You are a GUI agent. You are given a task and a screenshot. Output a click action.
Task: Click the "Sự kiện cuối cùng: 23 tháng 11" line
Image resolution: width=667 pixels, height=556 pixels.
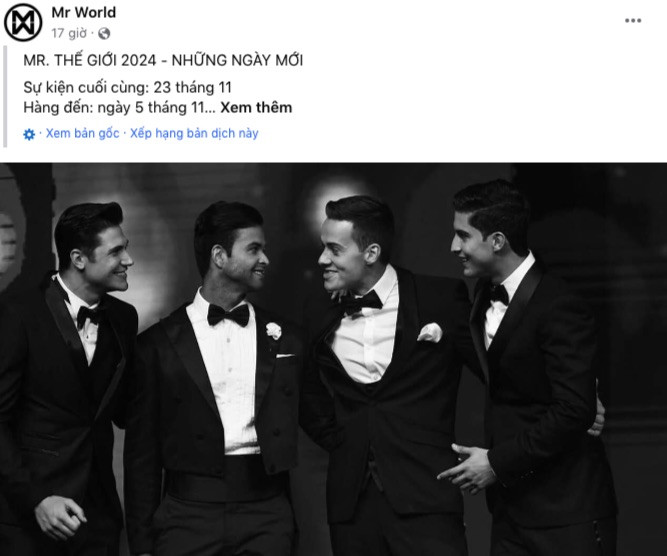[128, 87]
